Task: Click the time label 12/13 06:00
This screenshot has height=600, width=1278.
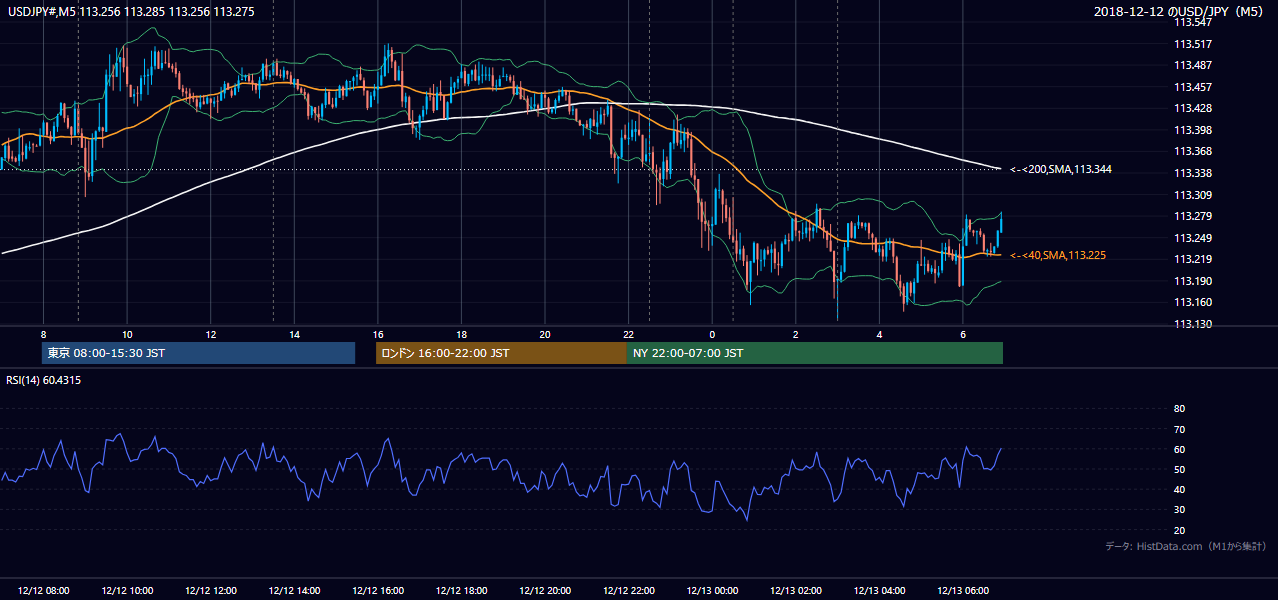Action: coord(963,591)
